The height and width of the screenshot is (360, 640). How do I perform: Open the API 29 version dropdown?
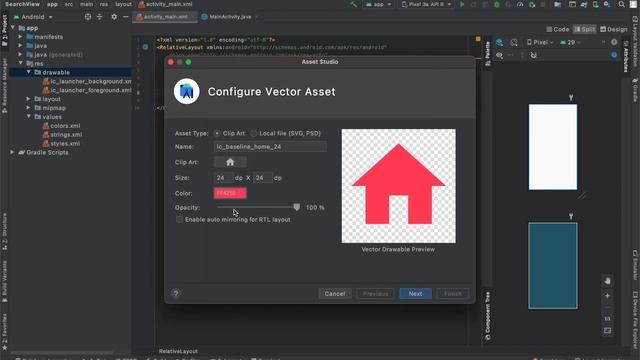[x=570, y=42]
